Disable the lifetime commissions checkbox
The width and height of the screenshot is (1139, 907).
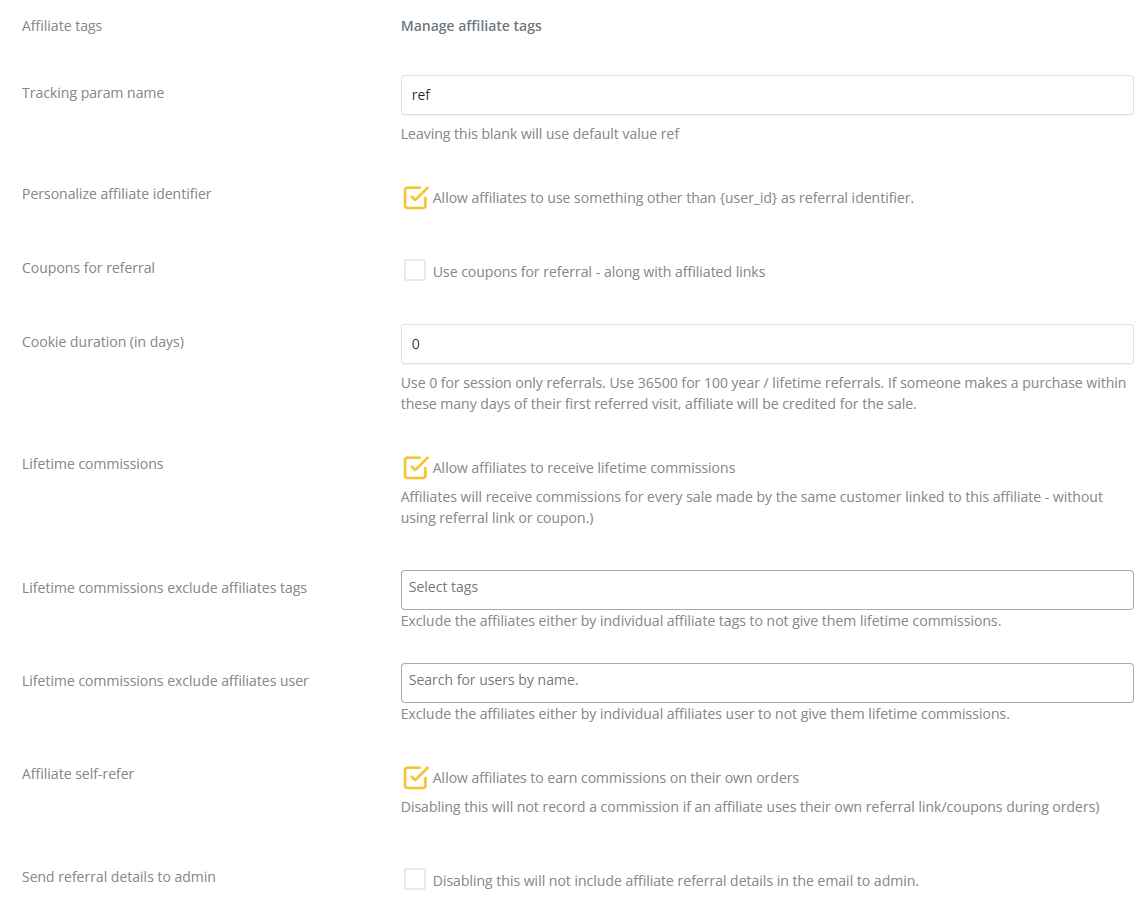tap(415, 468)
